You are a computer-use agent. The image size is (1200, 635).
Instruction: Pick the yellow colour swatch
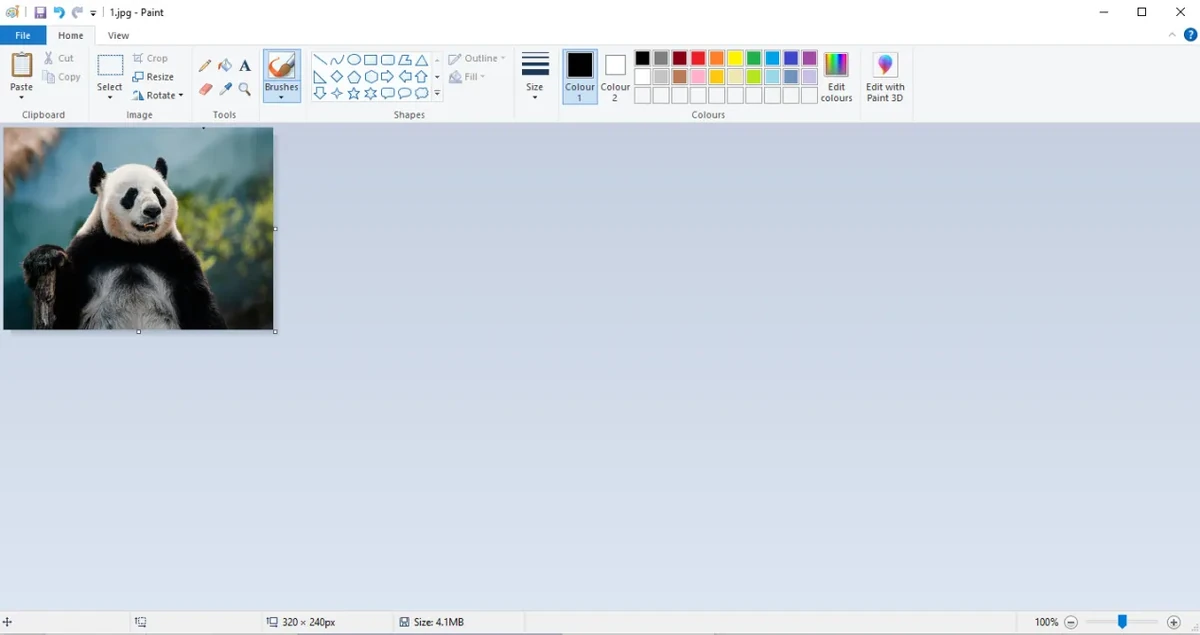click(x=735, y=59)
